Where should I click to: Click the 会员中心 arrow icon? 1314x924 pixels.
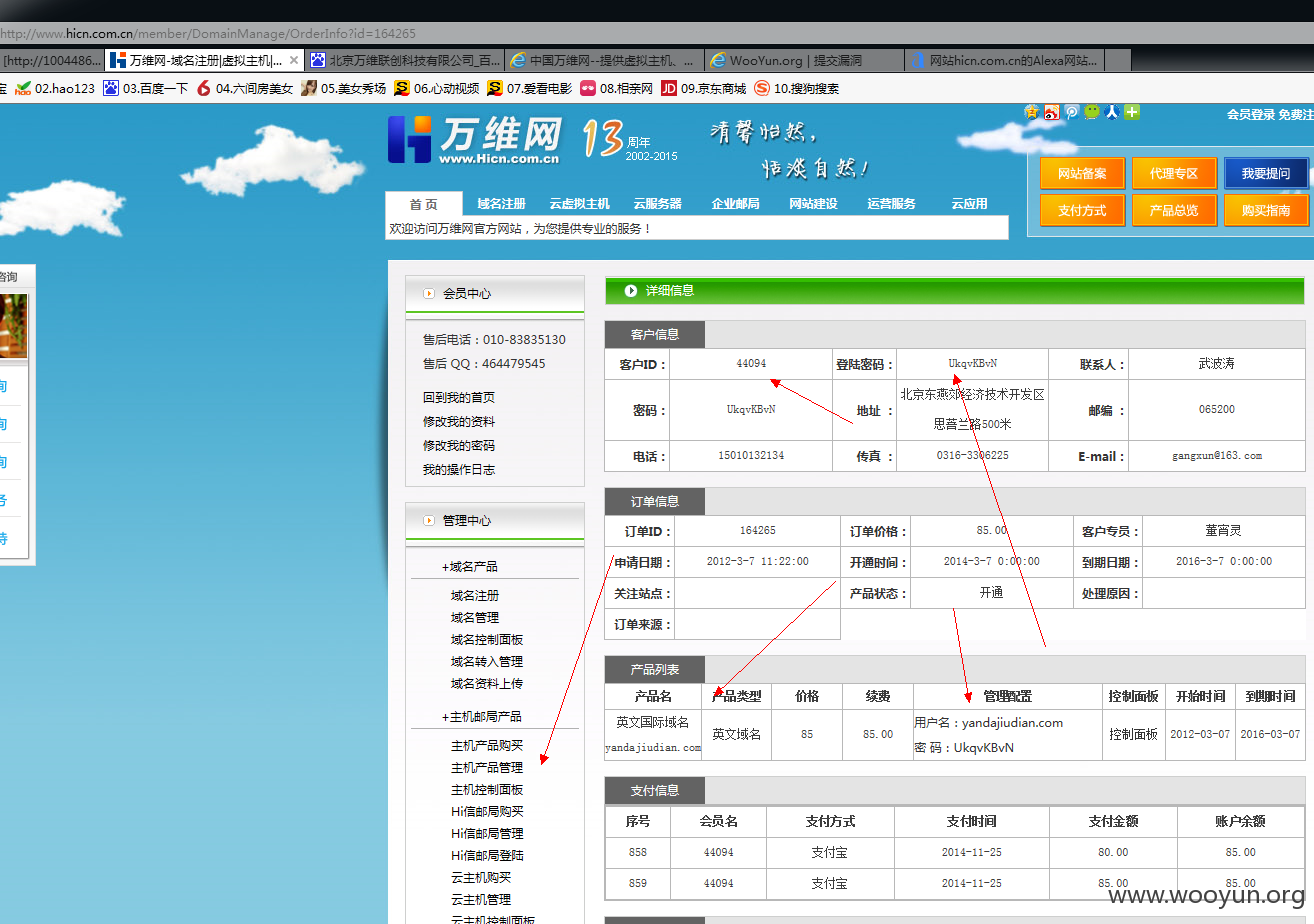coord(429,294)
